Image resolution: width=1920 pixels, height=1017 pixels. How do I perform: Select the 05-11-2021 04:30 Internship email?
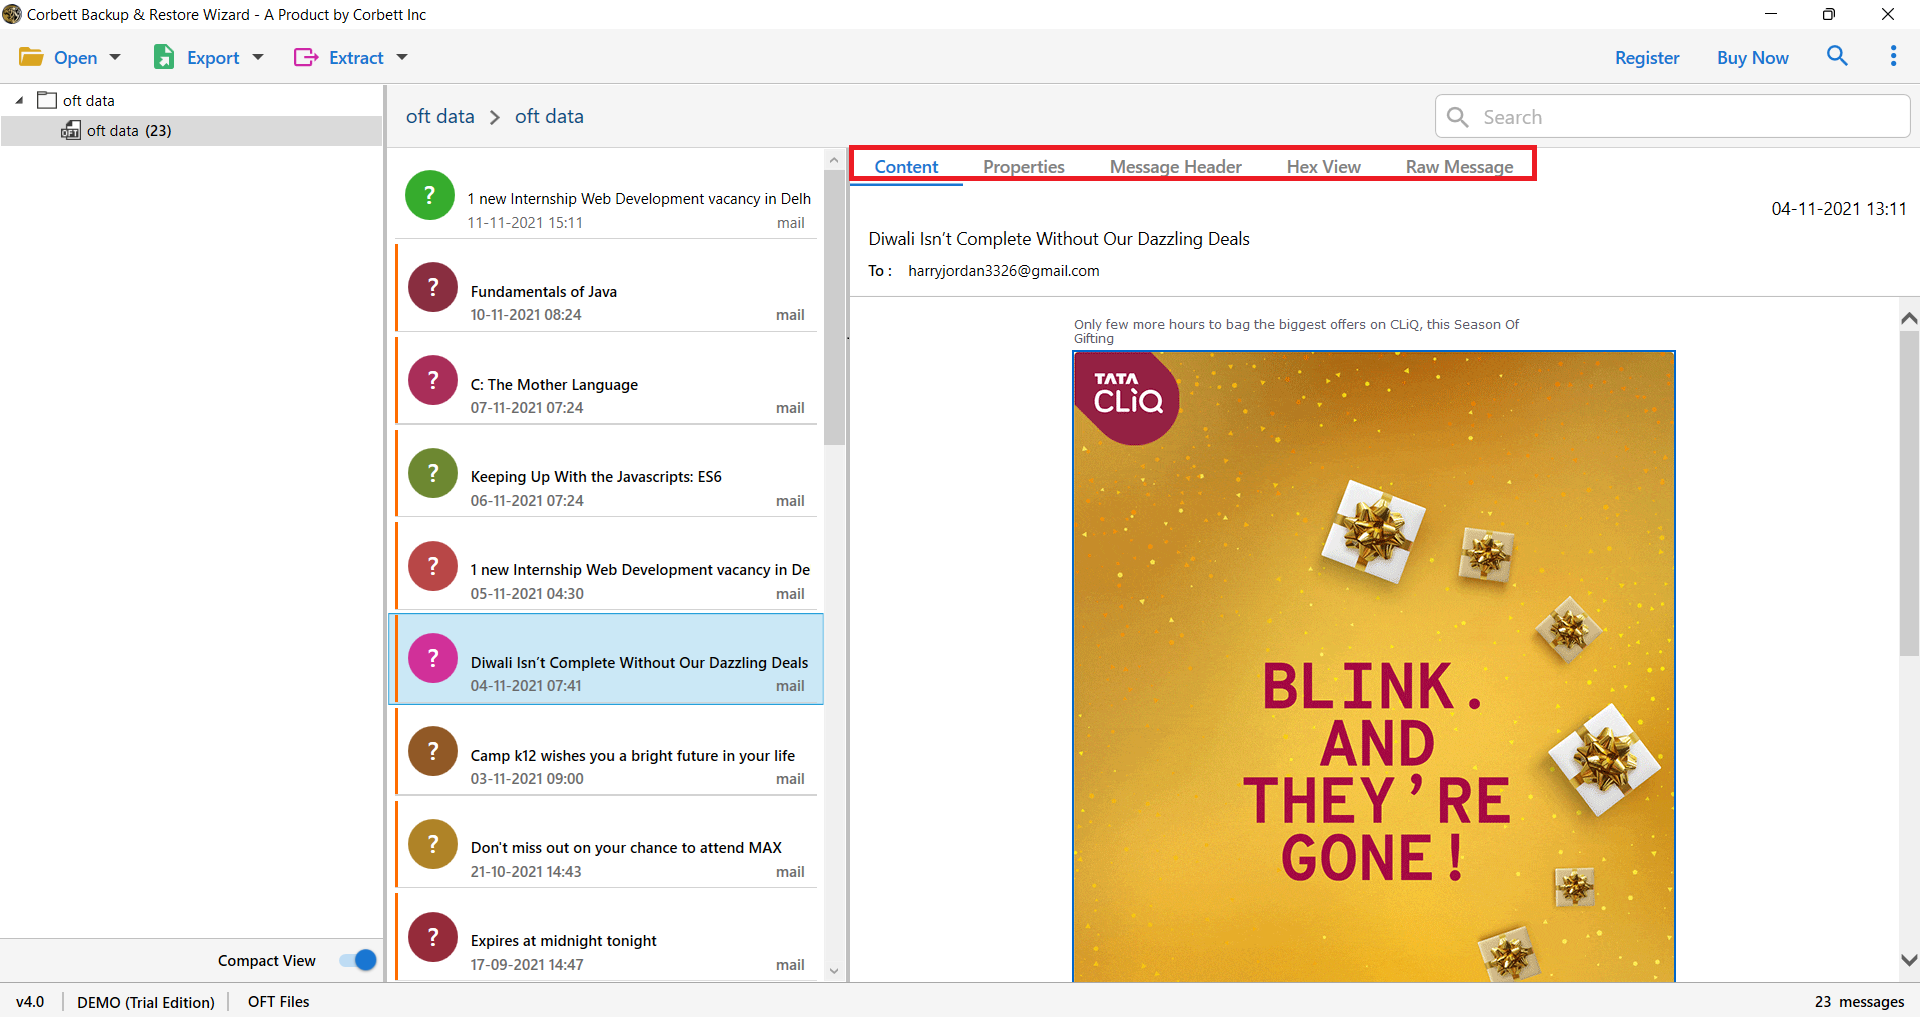tap(606, 566)
